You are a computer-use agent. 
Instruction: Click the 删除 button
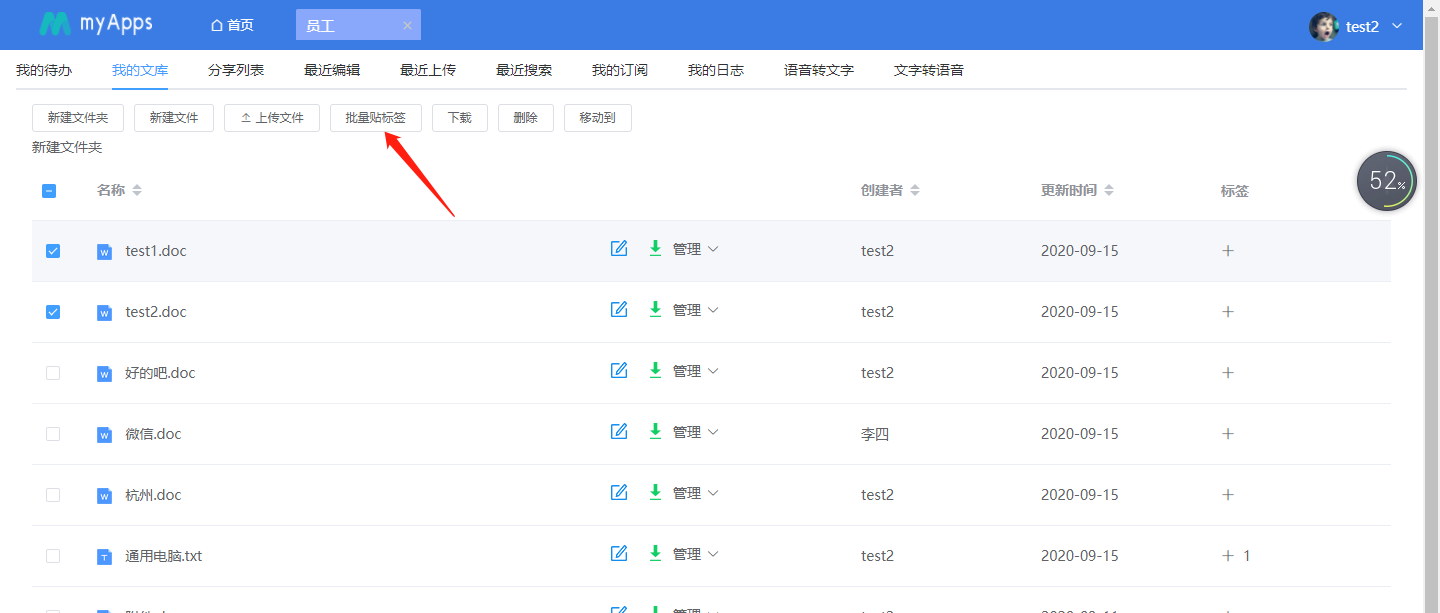tap(526, 118)
